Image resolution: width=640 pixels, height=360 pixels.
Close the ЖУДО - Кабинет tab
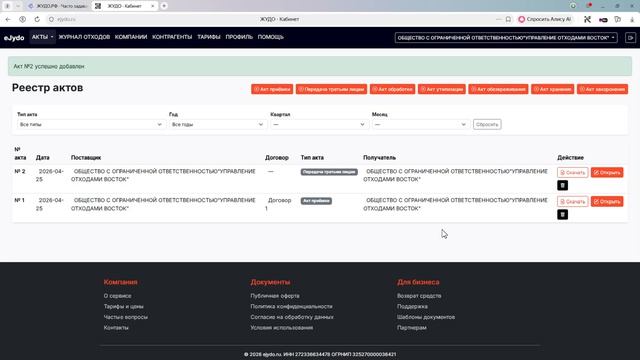click(x=153, y=6)
